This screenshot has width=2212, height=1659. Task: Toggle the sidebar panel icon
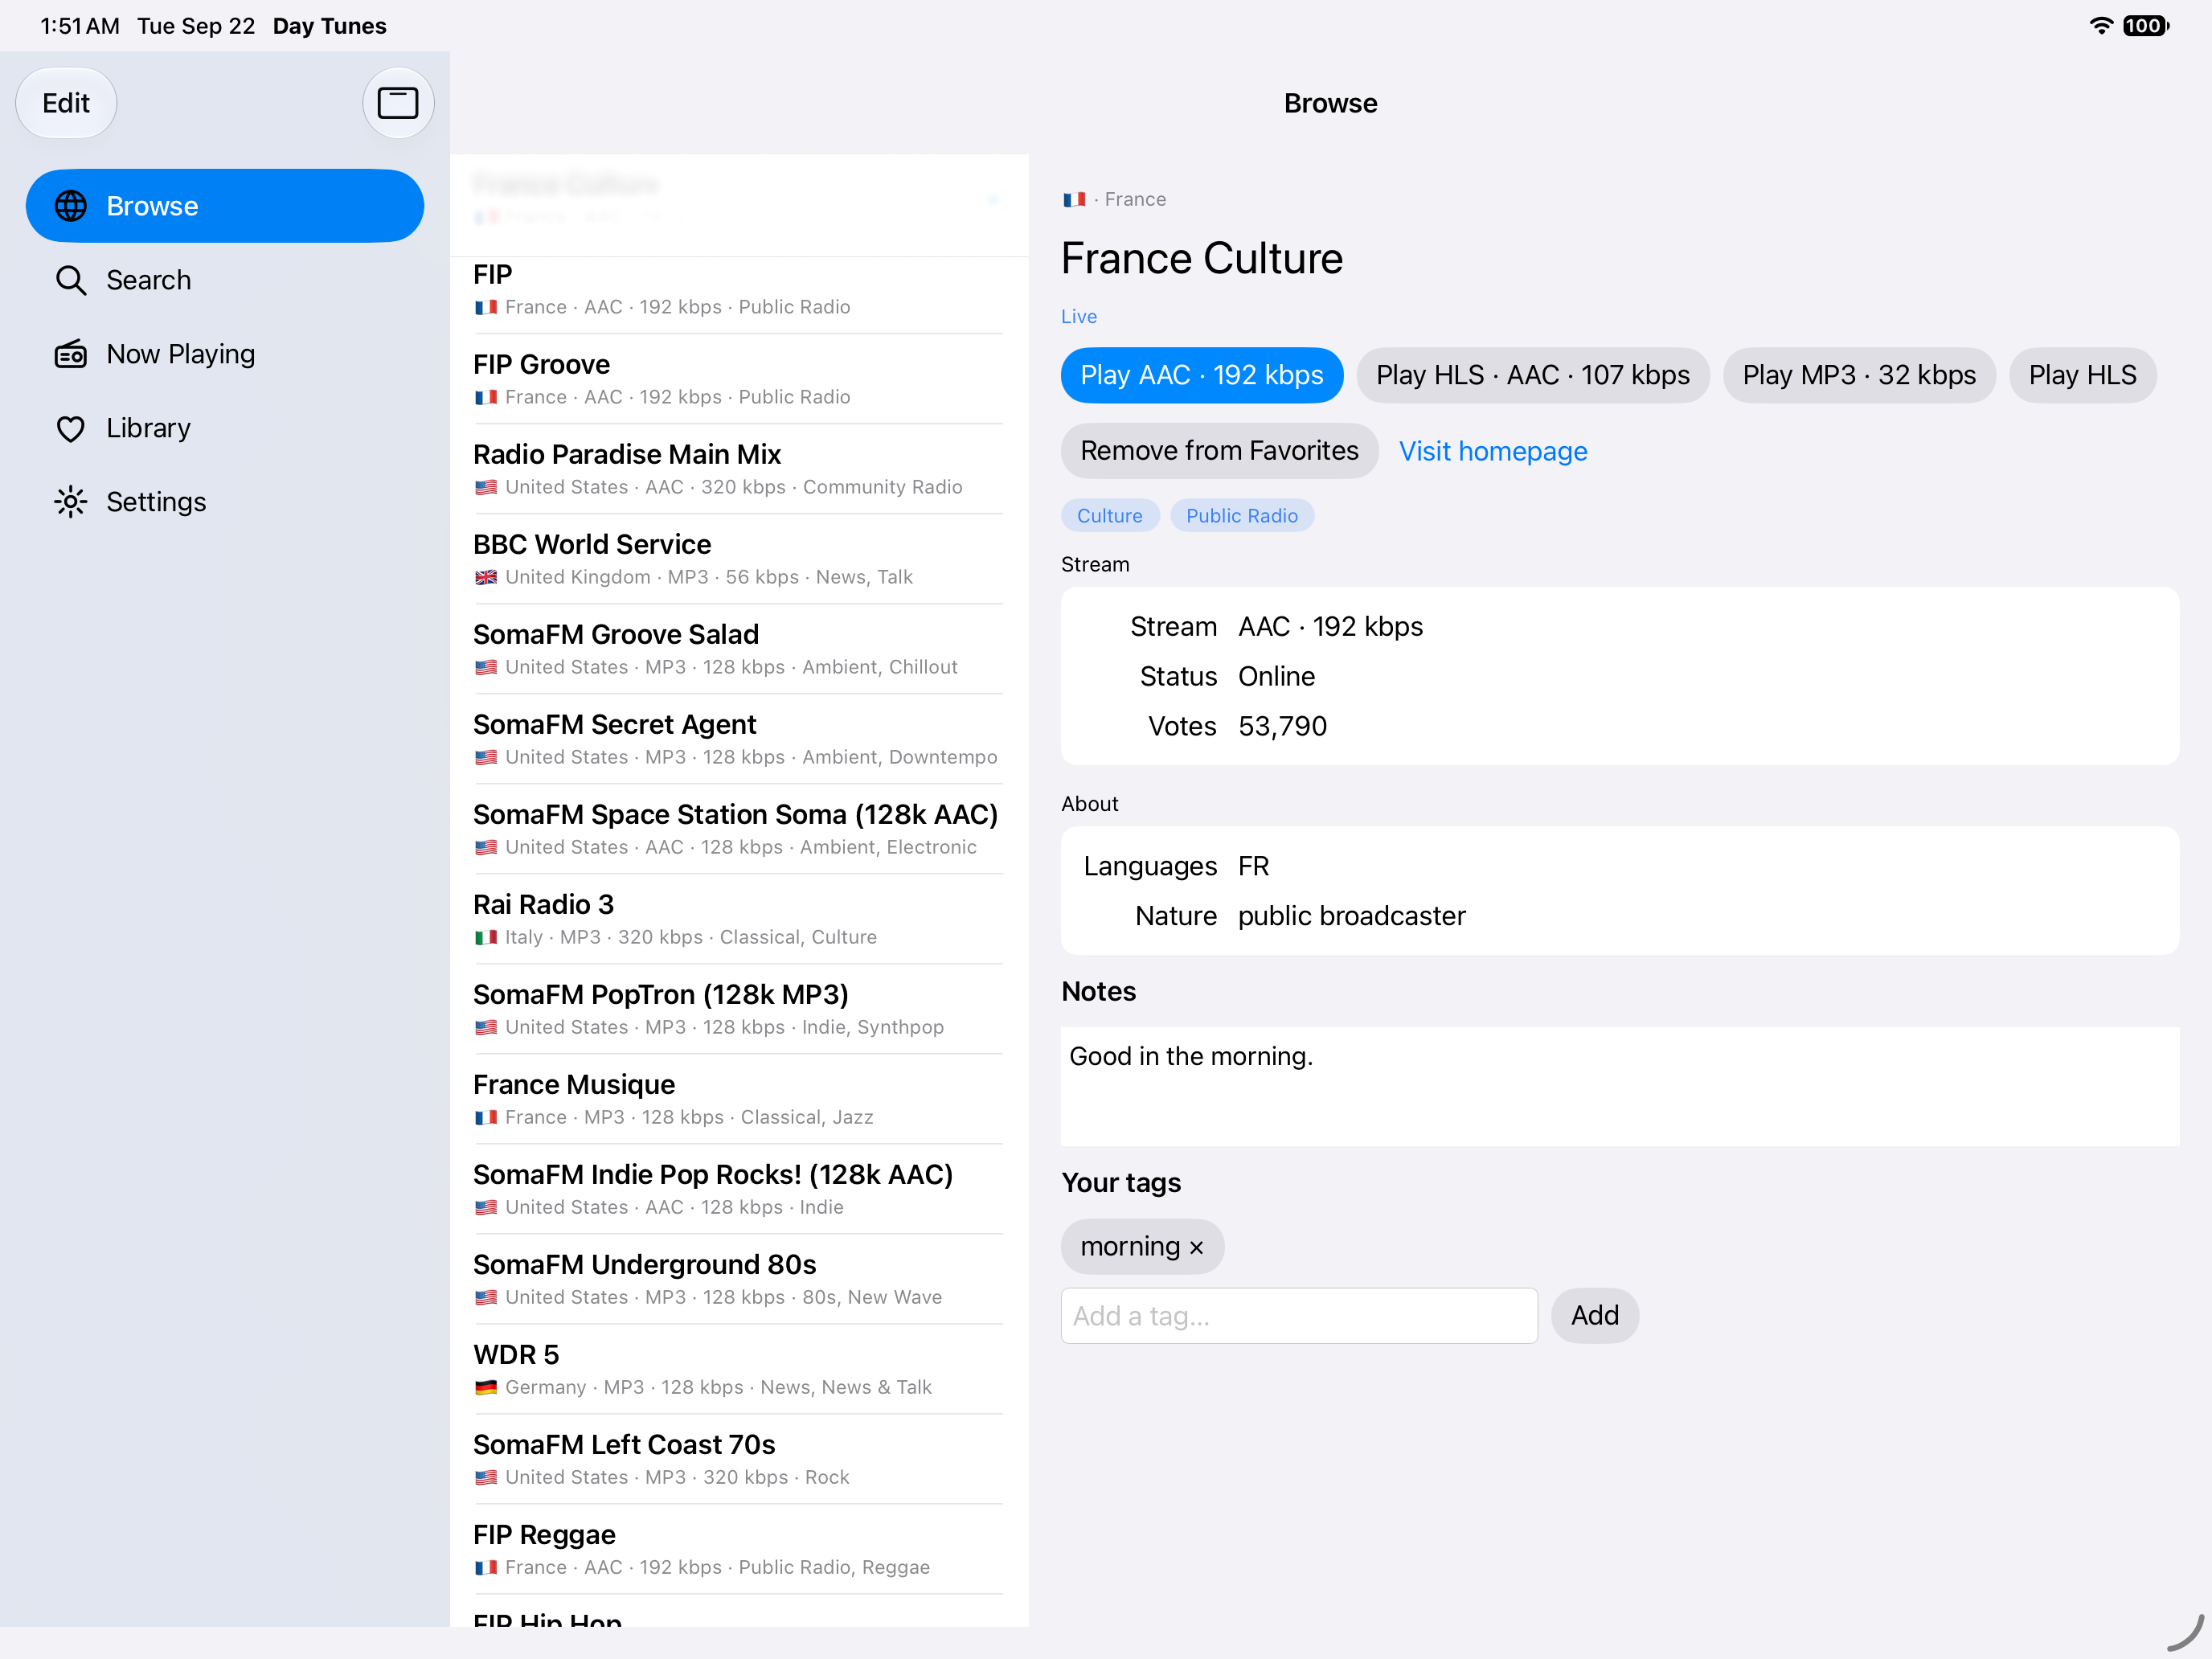tap(397, 103)
